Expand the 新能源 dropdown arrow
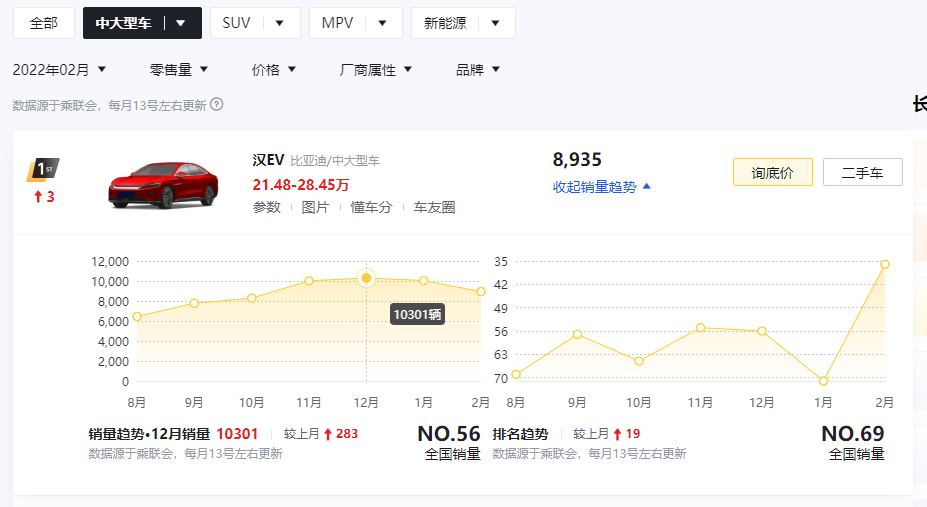The width and height of the screenshot is (927, 507). (x=495, y=23)
